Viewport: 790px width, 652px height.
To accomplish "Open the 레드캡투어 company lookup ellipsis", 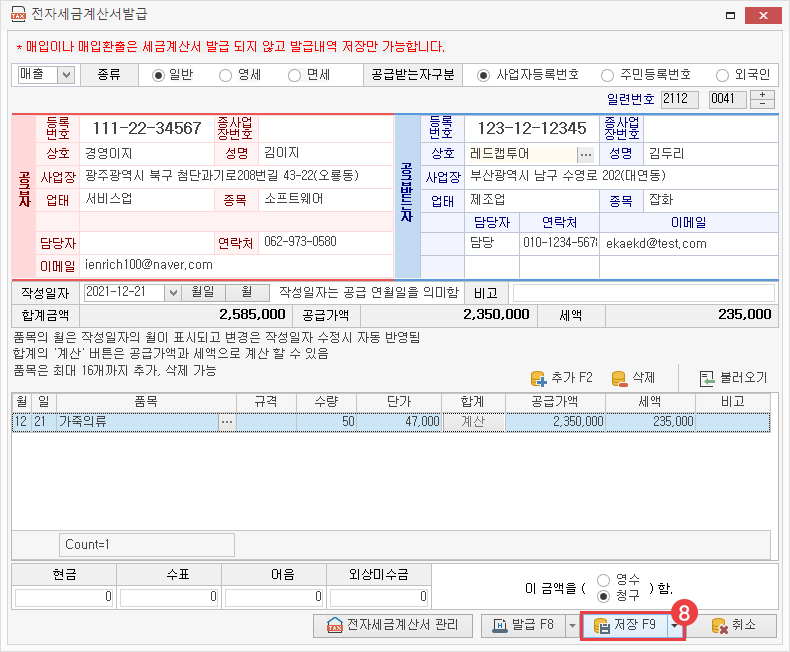I will [x=585, y=155].
